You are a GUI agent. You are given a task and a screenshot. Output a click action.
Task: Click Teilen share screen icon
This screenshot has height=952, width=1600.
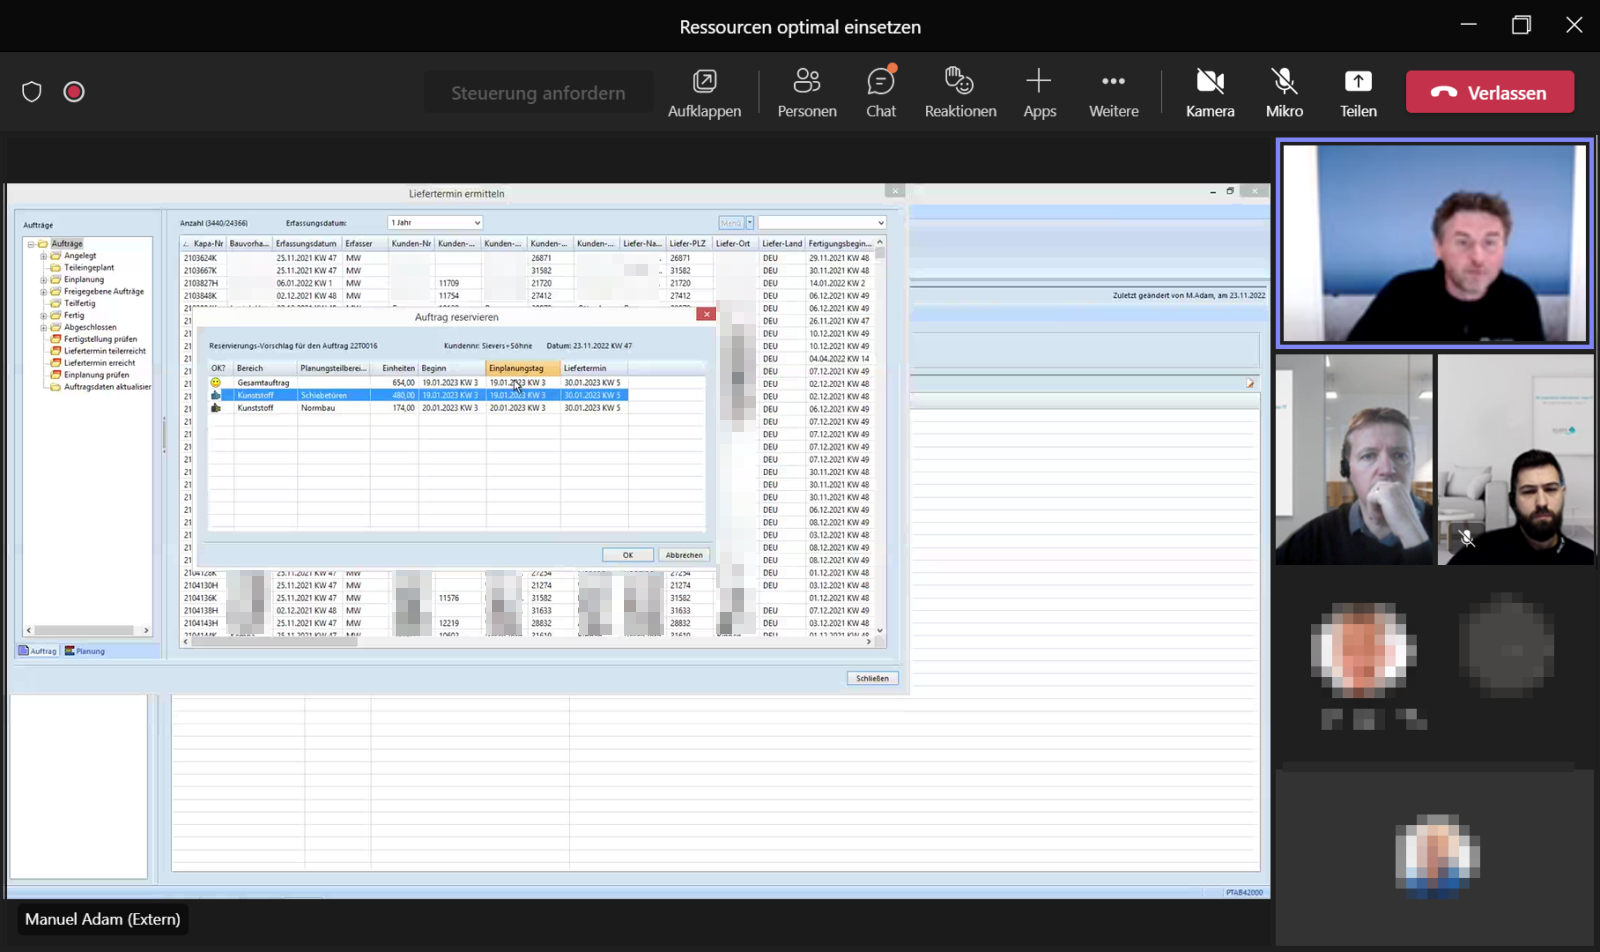[1357, 92]
